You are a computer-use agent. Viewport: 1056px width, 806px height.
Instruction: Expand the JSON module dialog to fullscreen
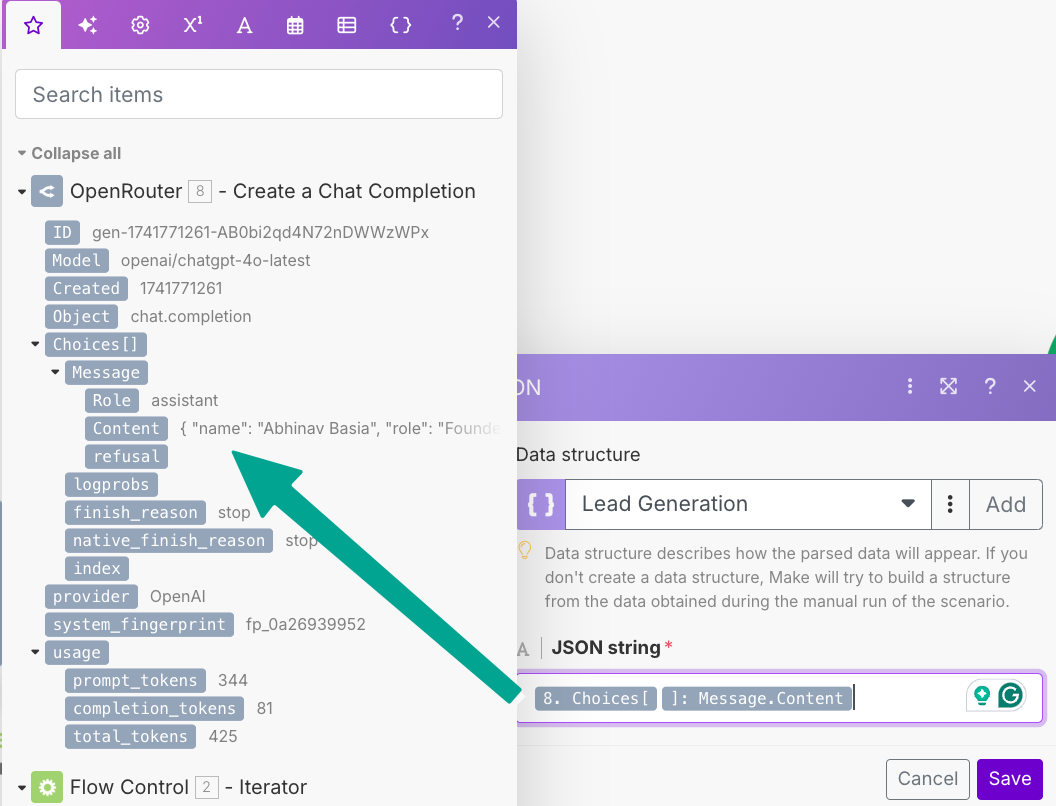pos(948,387)
